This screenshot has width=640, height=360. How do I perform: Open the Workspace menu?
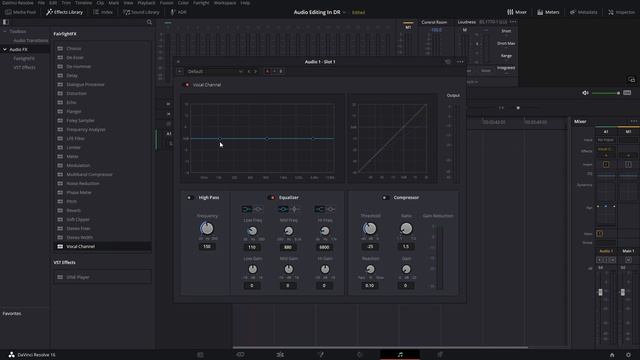(x=225, y=3)
